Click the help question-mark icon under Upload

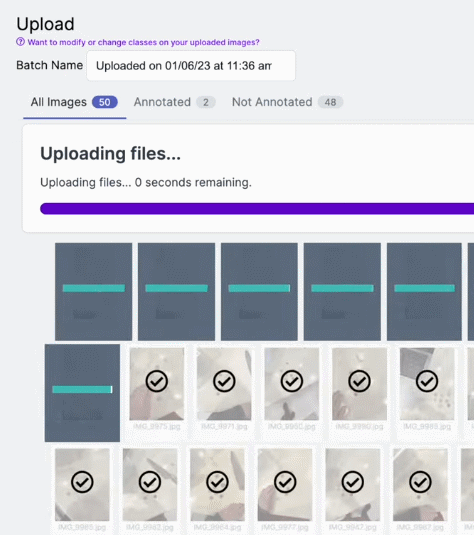(20, 42)
